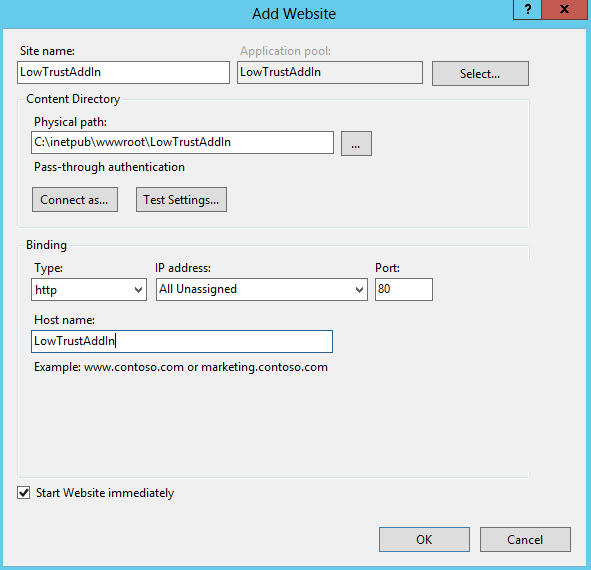This screenshot has width=591, height=570.
Task: Click the Application pool text box
Action: click(330, 72)
